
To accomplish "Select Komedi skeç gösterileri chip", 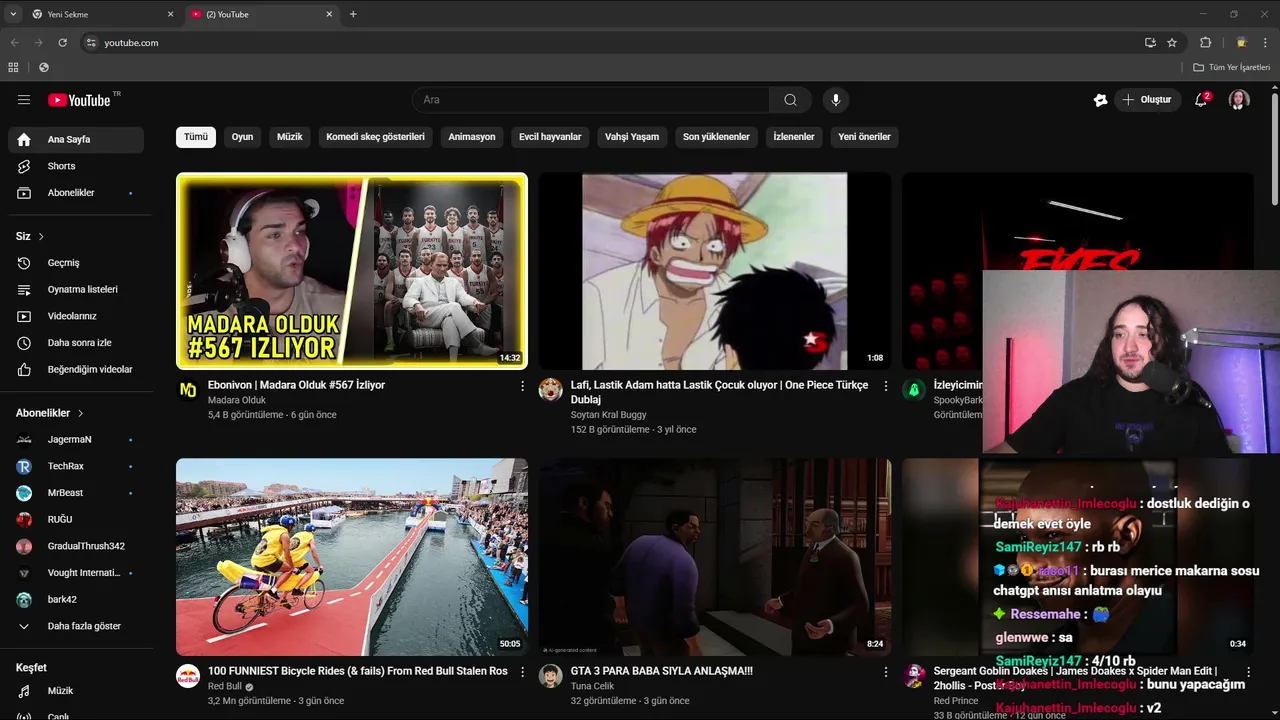I will coord(375,137).
